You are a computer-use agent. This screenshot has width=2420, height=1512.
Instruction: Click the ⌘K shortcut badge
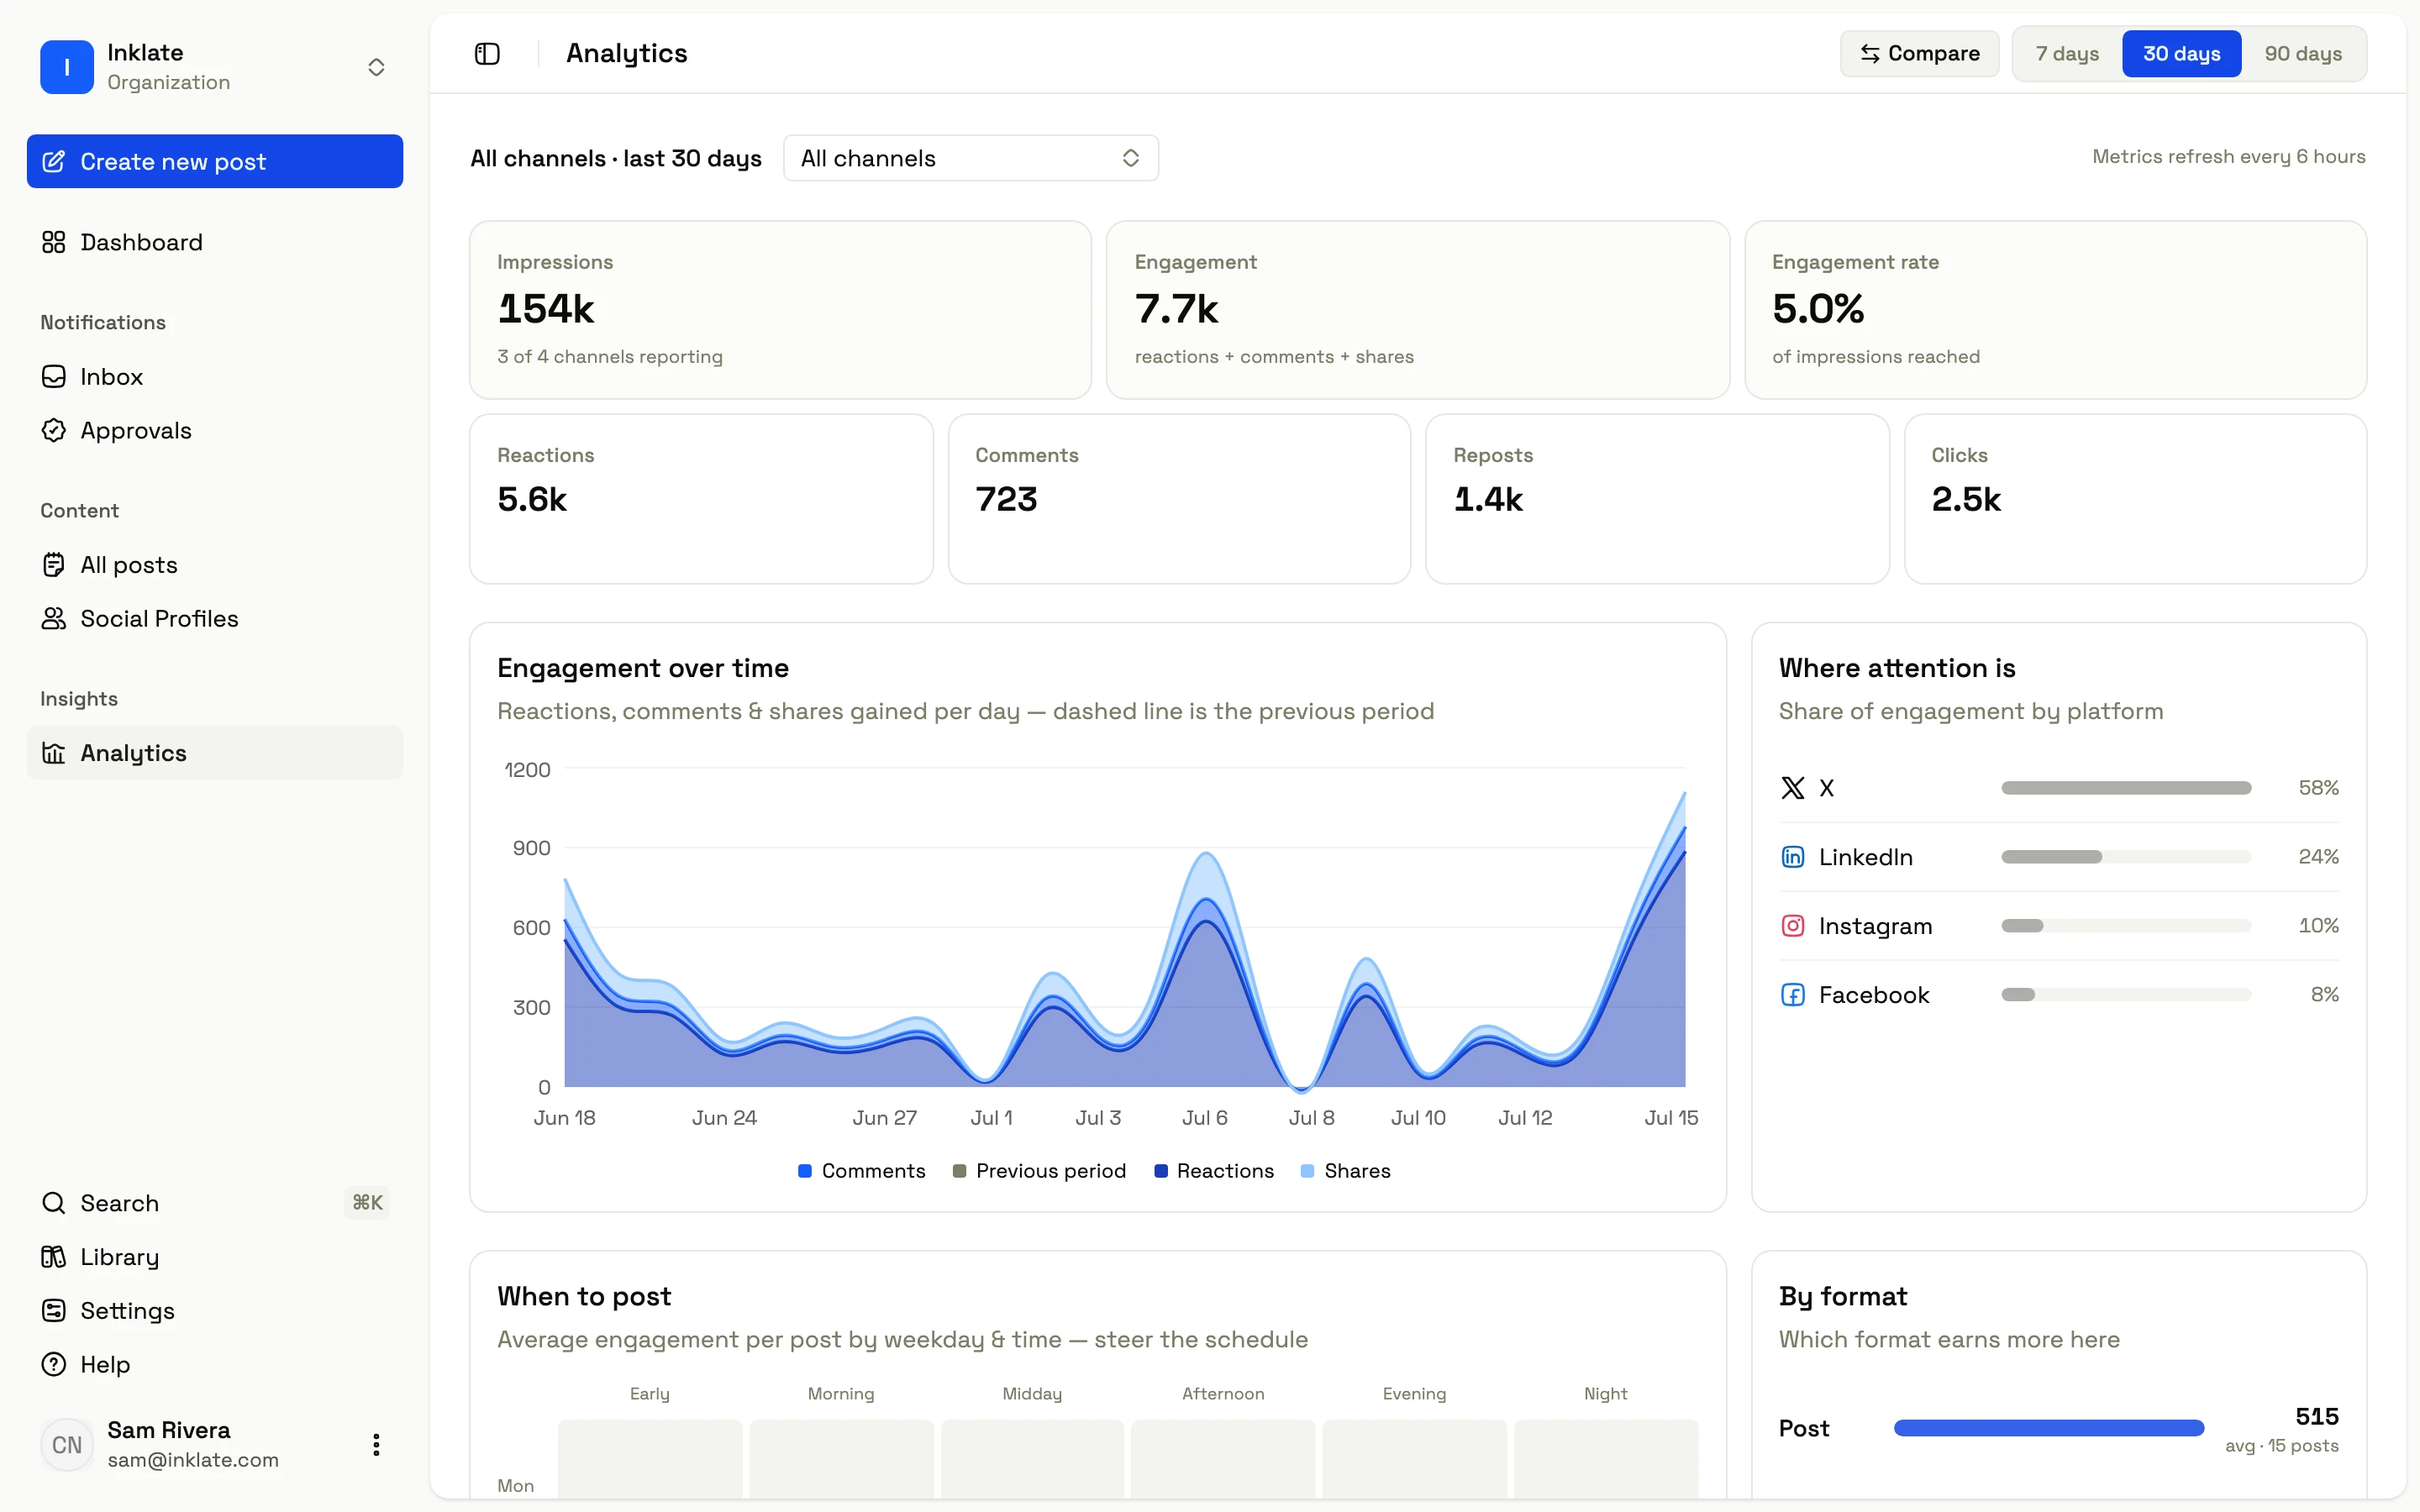367,1203
